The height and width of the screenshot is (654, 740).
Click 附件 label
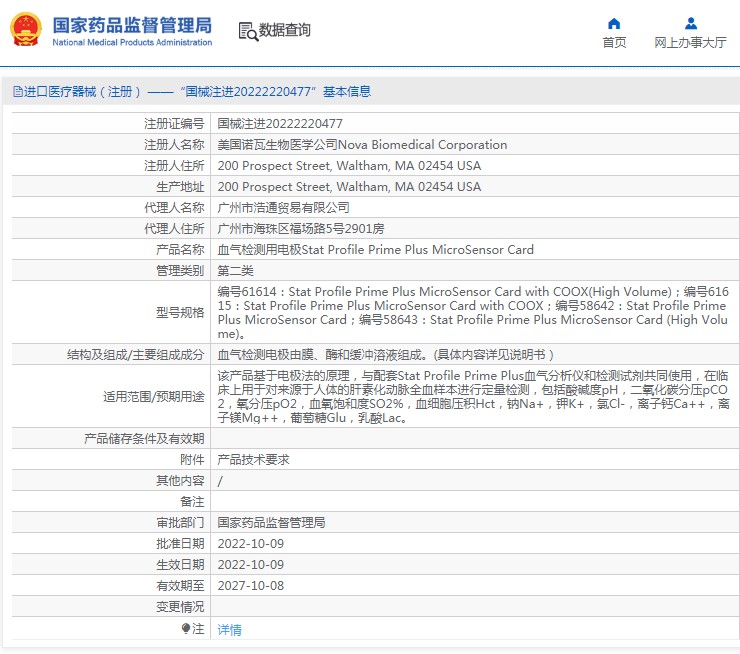pos(192,460)
